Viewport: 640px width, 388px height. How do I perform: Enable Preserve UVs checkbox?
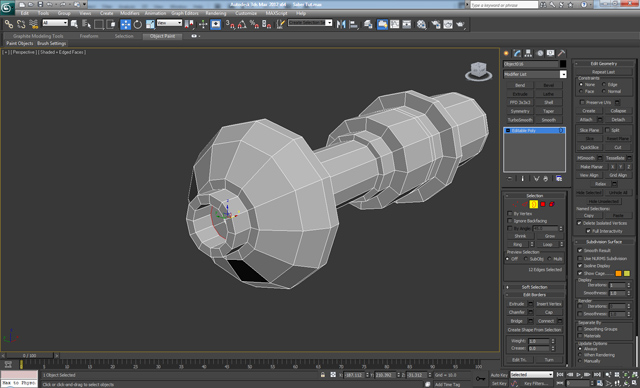tap(582, 102)
